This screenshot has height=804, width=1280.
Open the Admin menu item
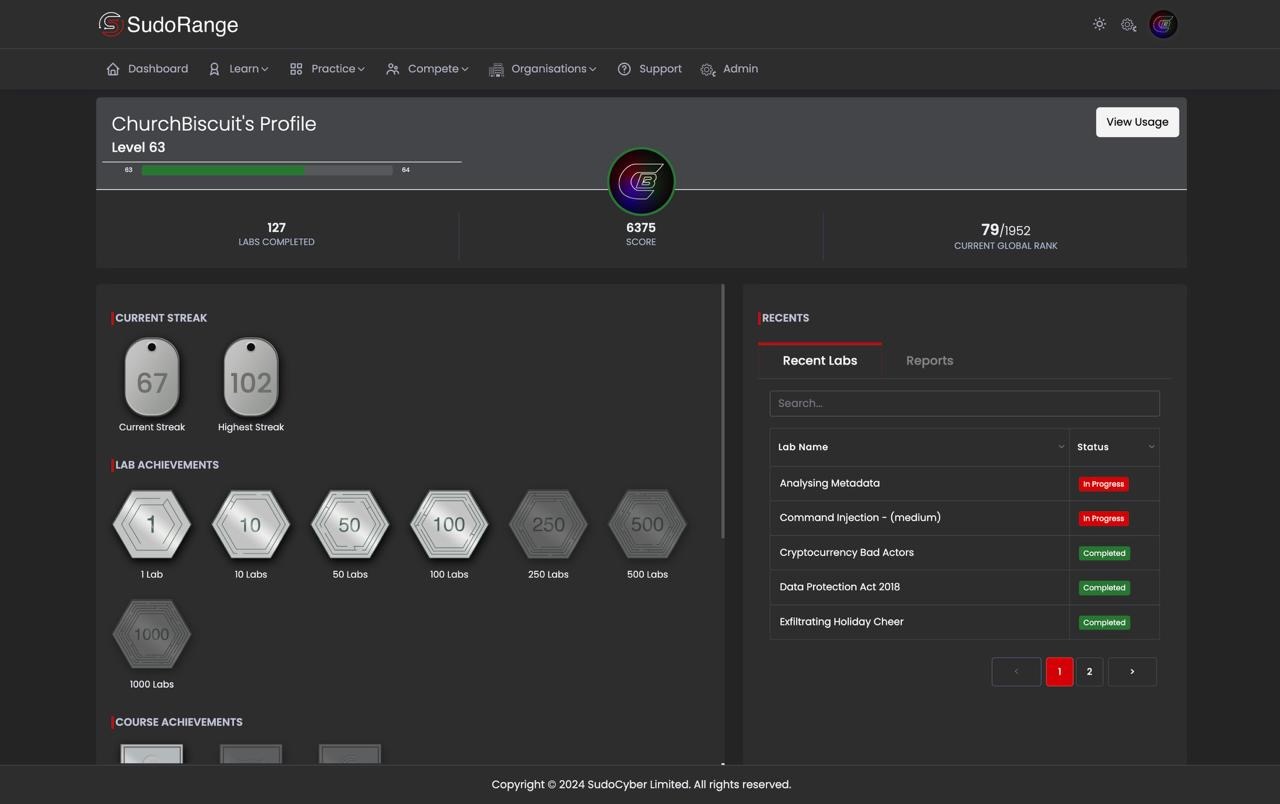click(x=730, y=69)
